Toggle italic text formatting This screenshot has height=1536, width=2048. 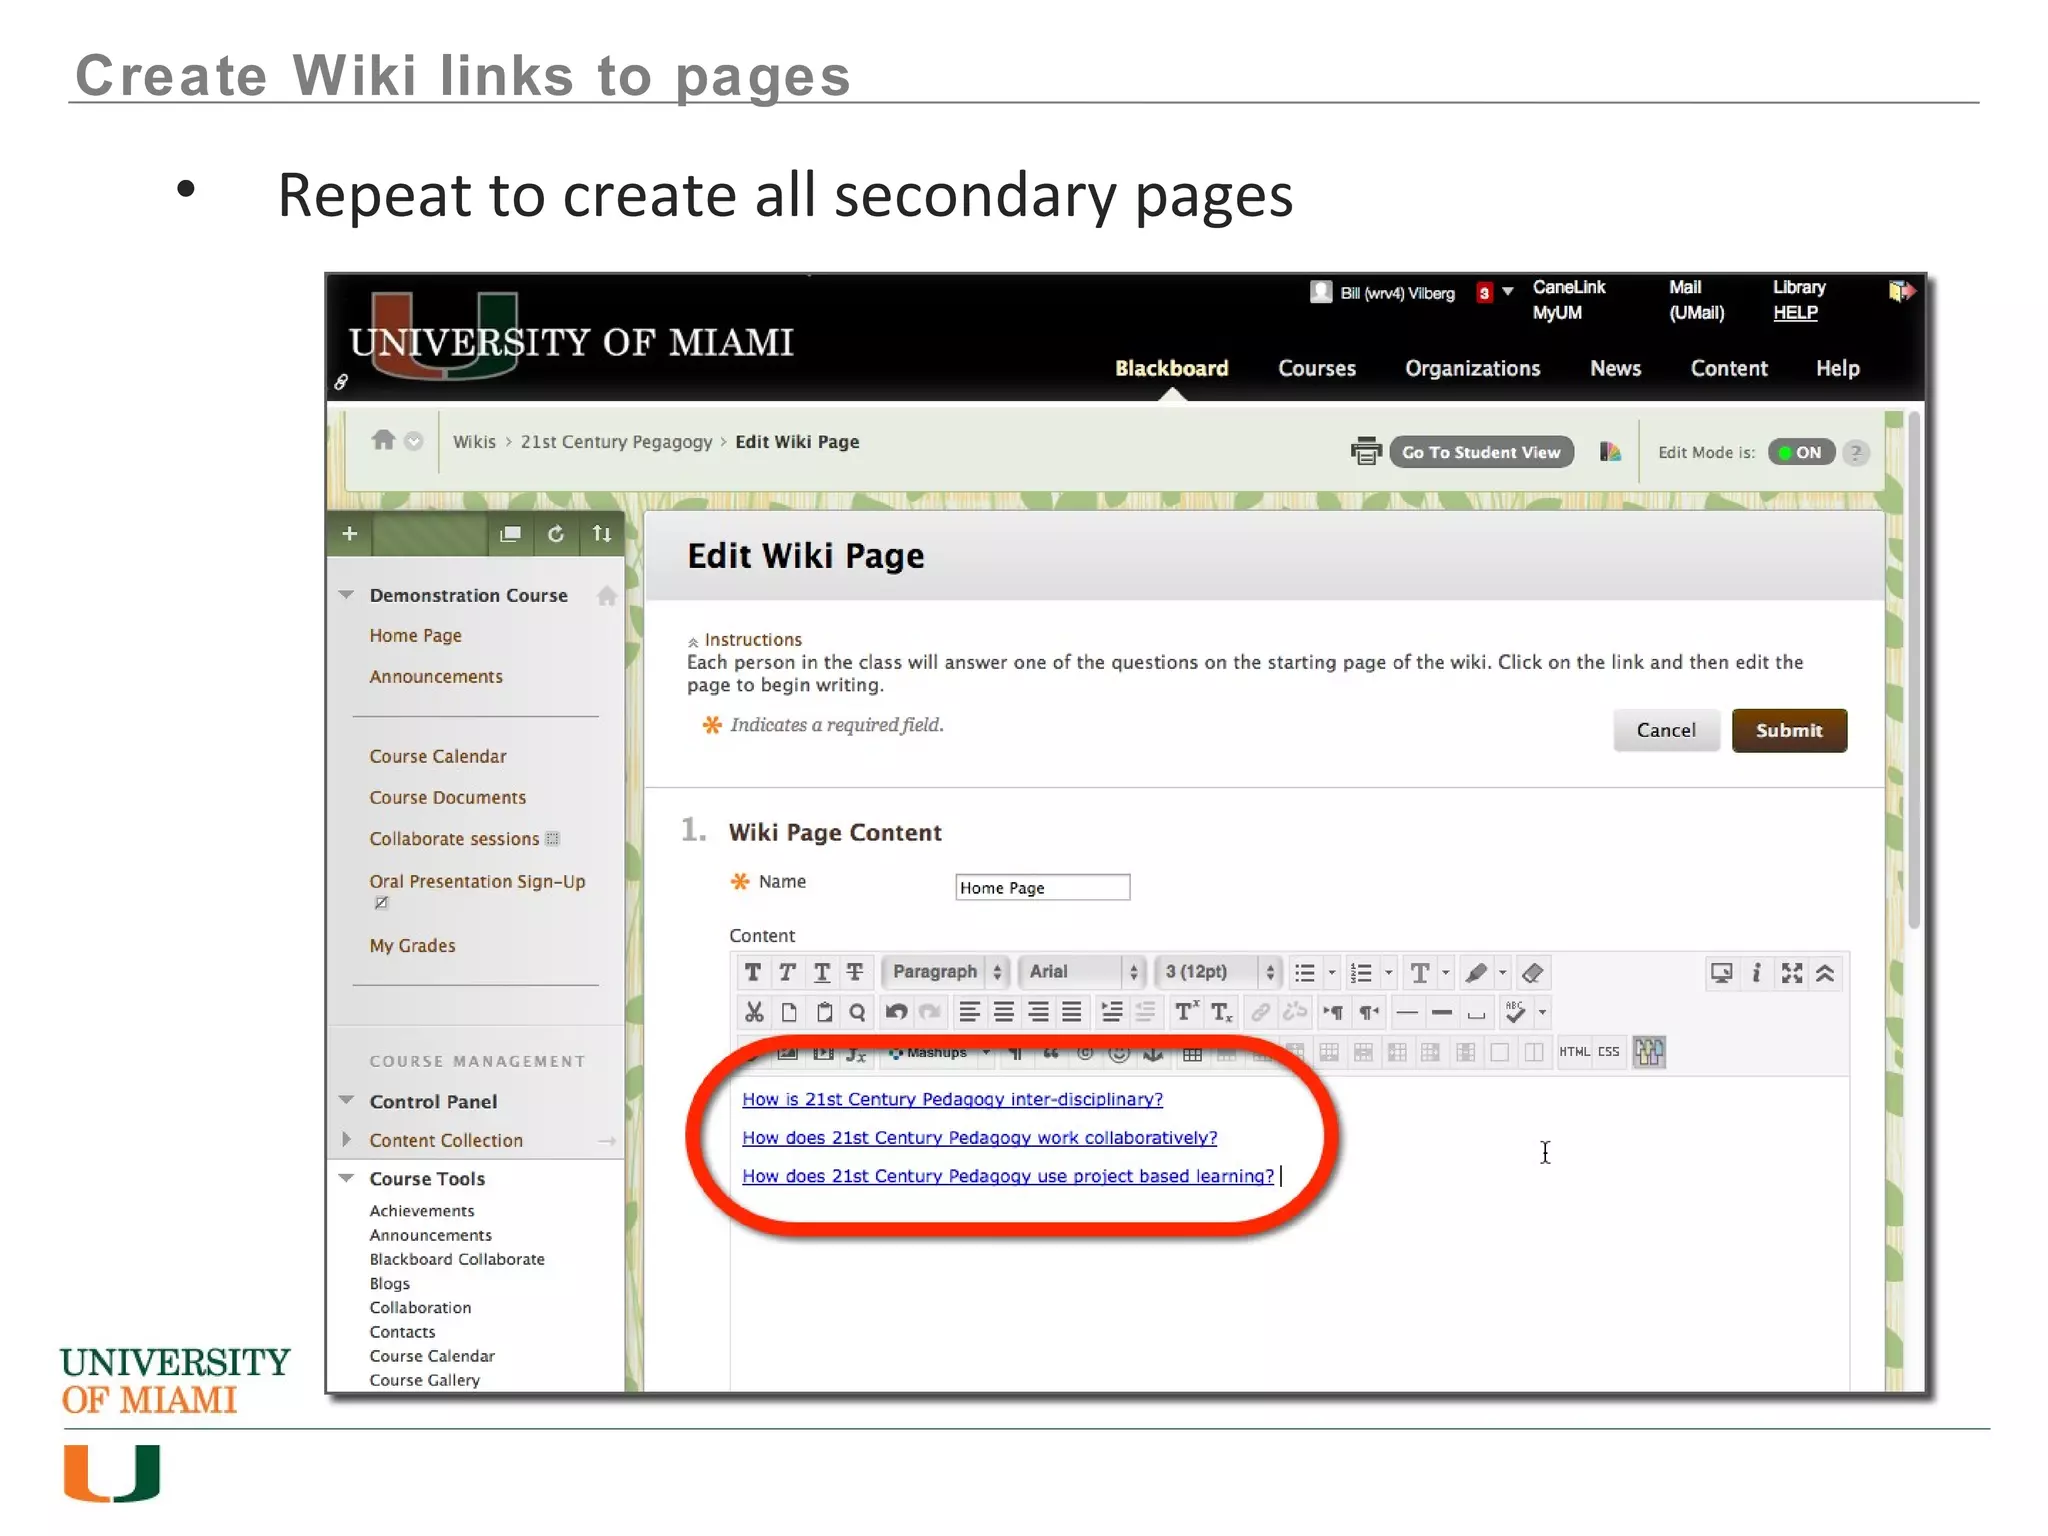click(x=787, y=972)
